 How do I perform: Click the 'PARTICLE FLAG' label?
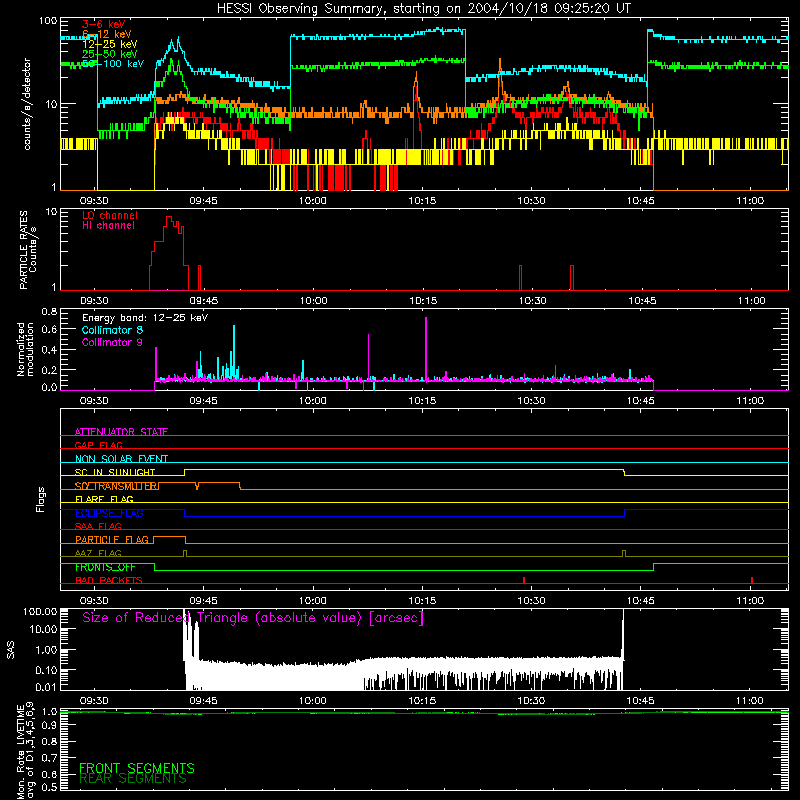(112, 539)
